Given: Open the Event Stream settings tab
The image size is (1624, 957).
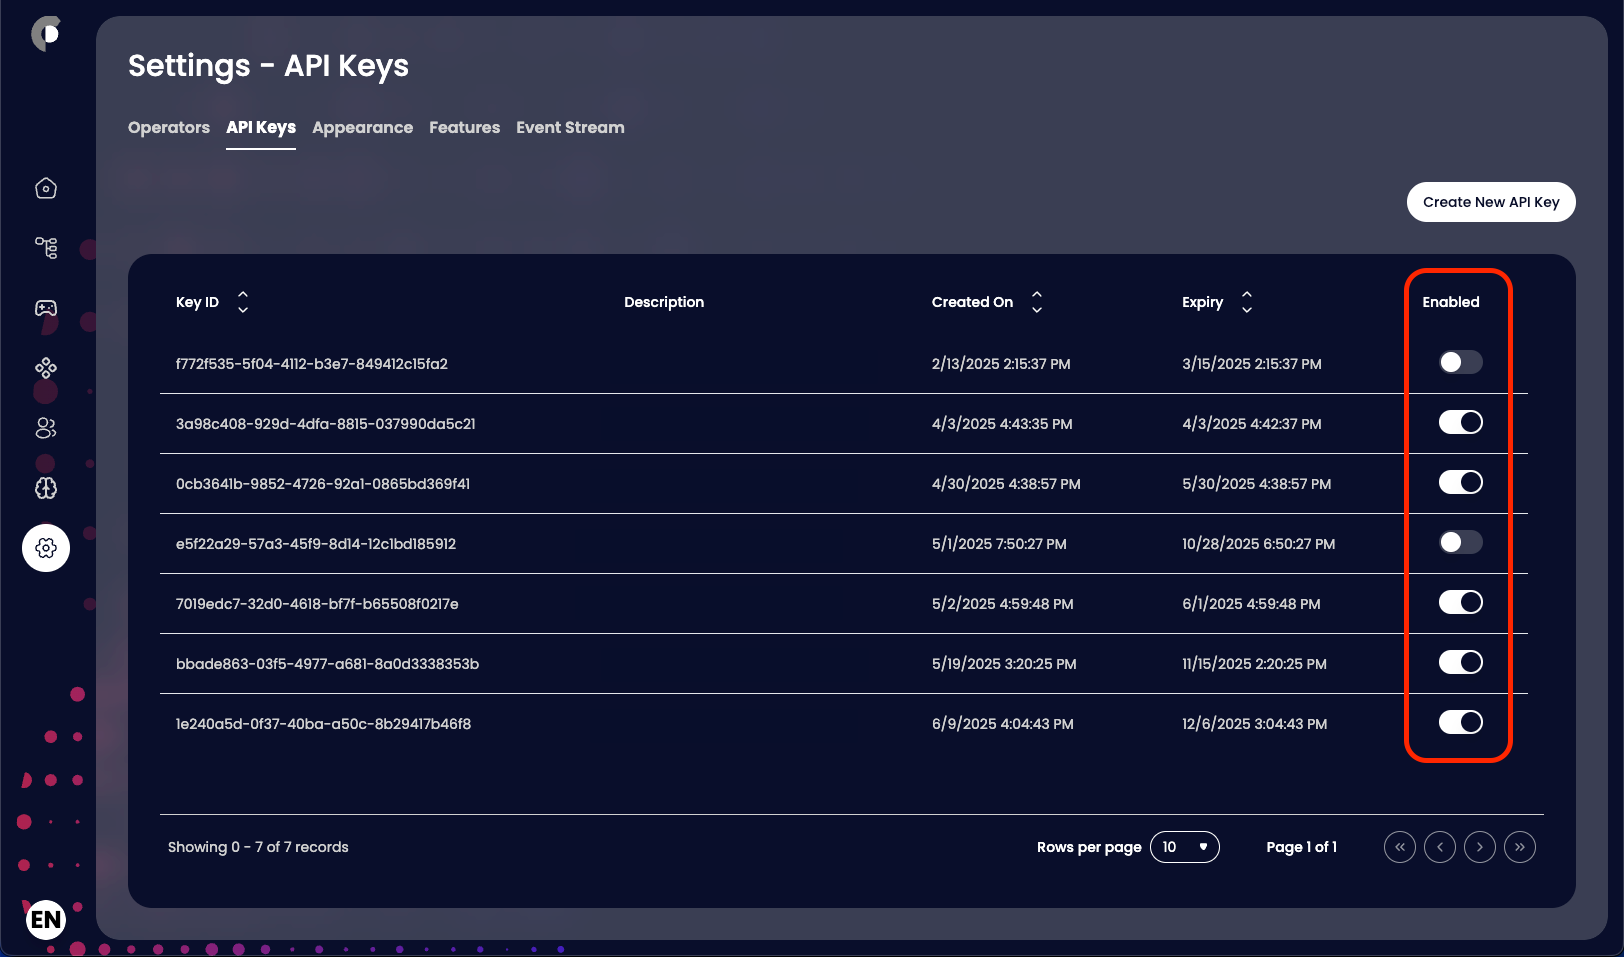Looking at the screenshot, I should [x=570, y=127].
